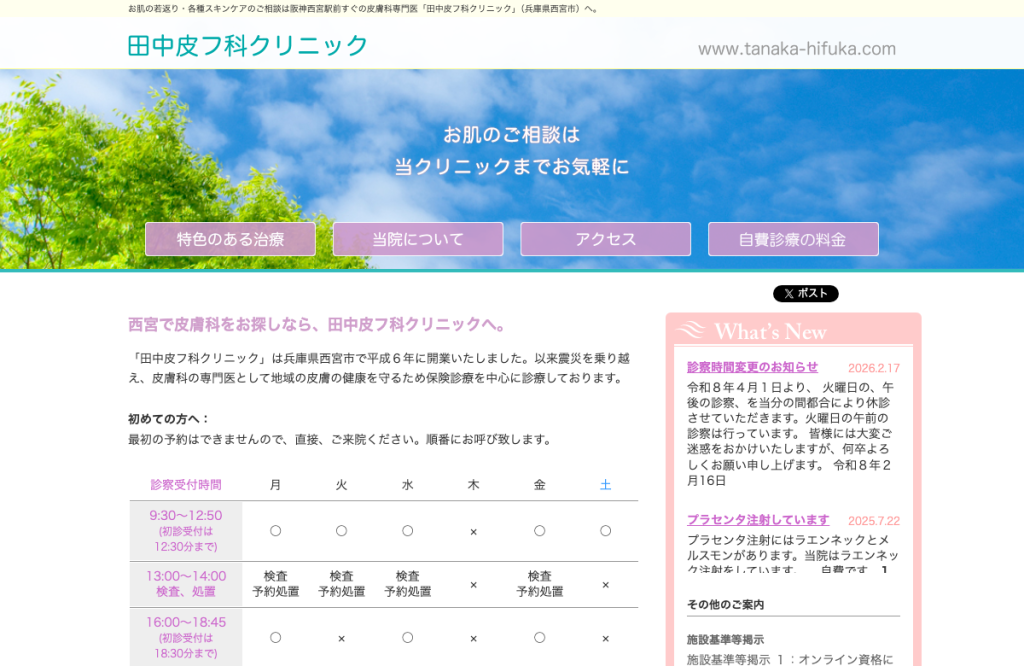Image resolution: width=1024 pixels, height=666 pixels.
Task: Click the X ポスト share button
Action: 806,294
